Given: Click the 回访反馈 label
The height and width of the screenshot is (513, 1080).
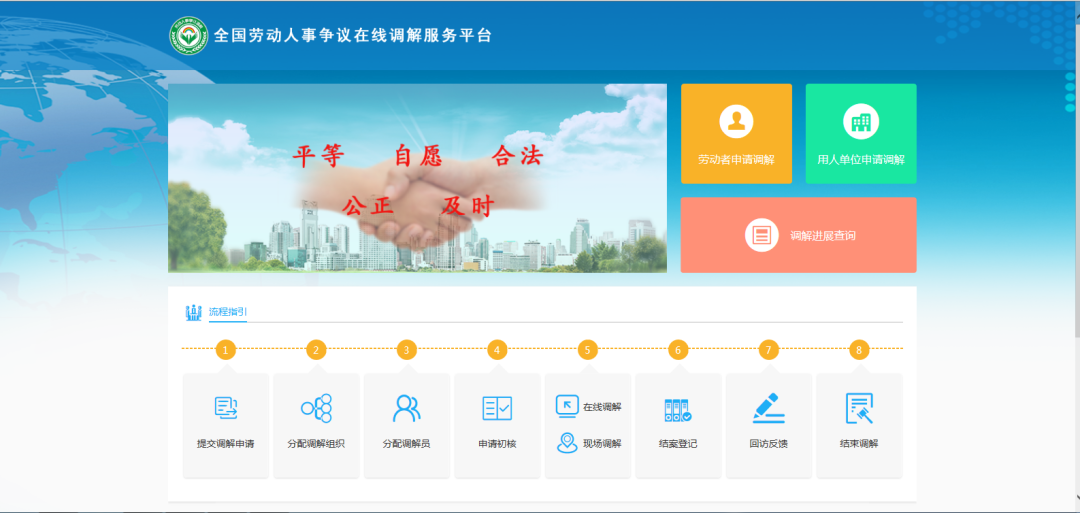Looking at the screenshot, I should (769, 444).
